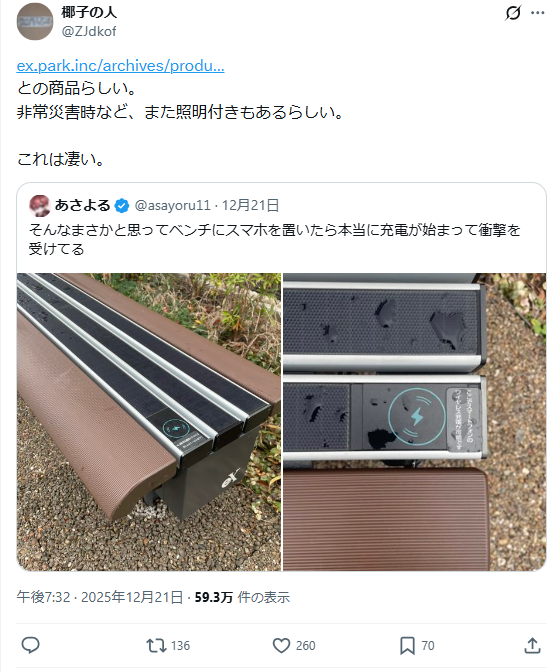Click the blue verified badge beside あさよる
The image size is (558, 672).
pyautogui.click(x=122, y=206)
